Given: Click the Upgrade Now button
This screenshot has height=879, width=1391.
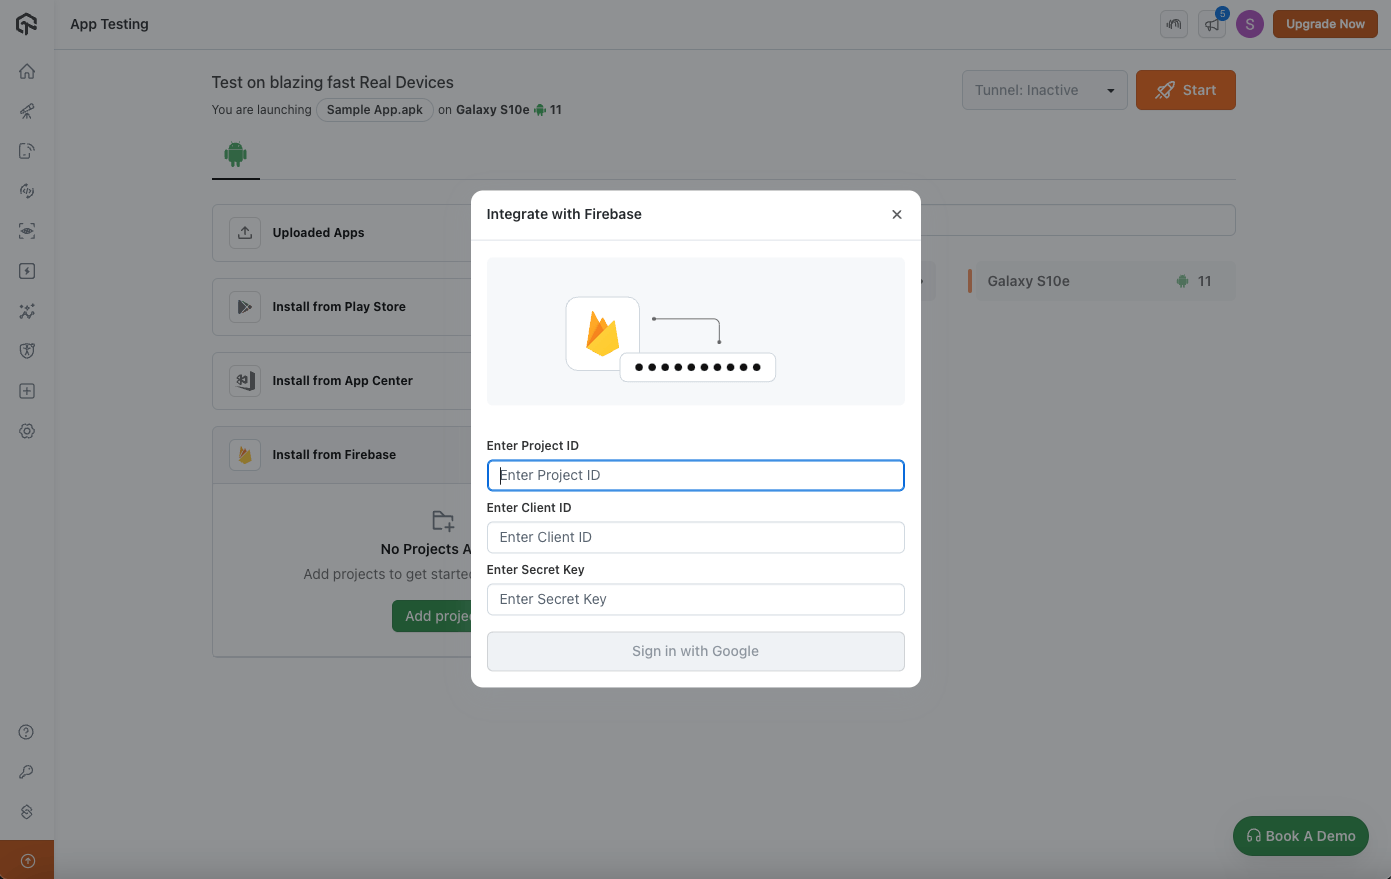Looking at the screenshot, I should pyautogui.click(x=1324, y=24).
